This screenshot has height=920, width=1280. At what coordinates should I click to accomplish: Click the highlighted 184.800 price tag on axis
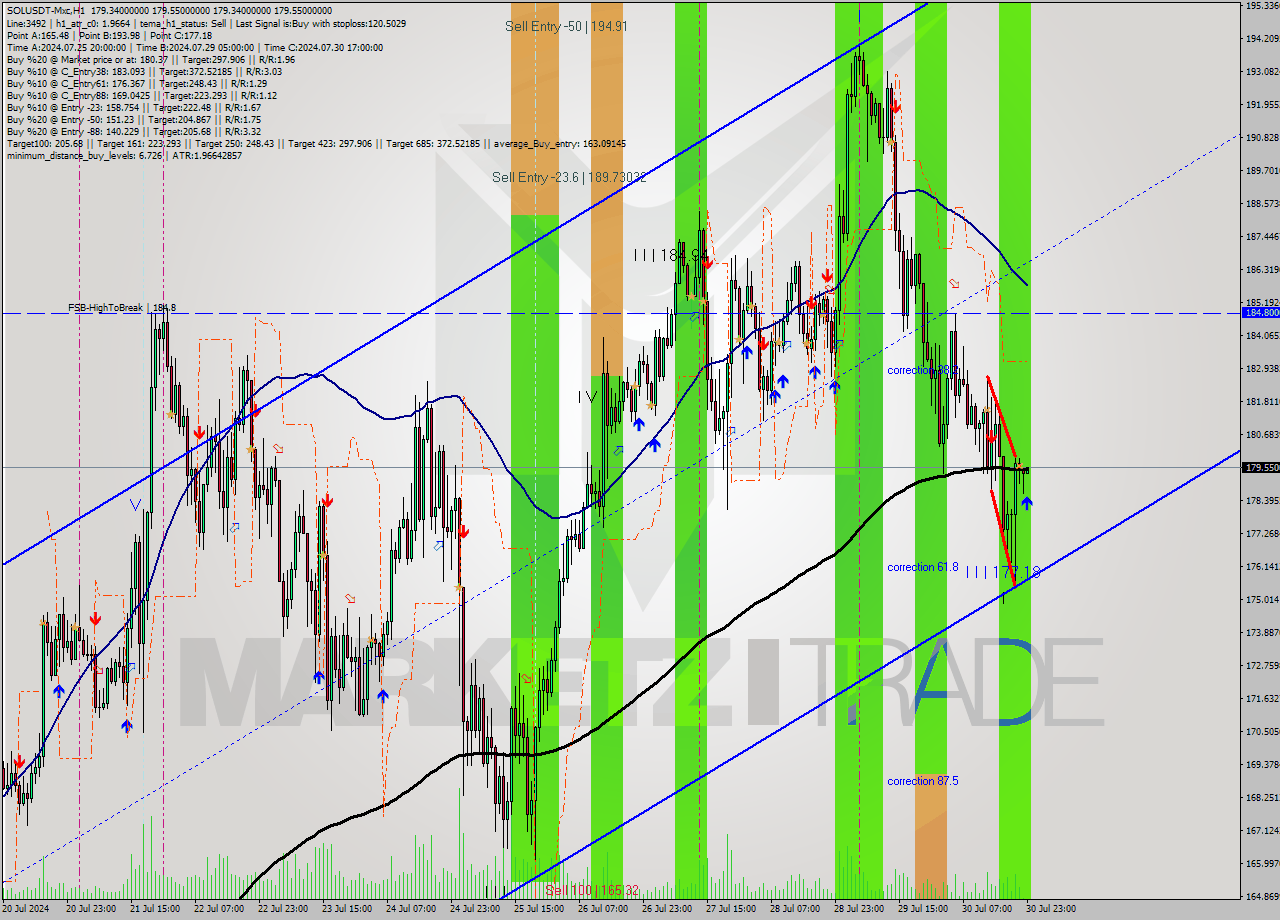pos(1260,313)
